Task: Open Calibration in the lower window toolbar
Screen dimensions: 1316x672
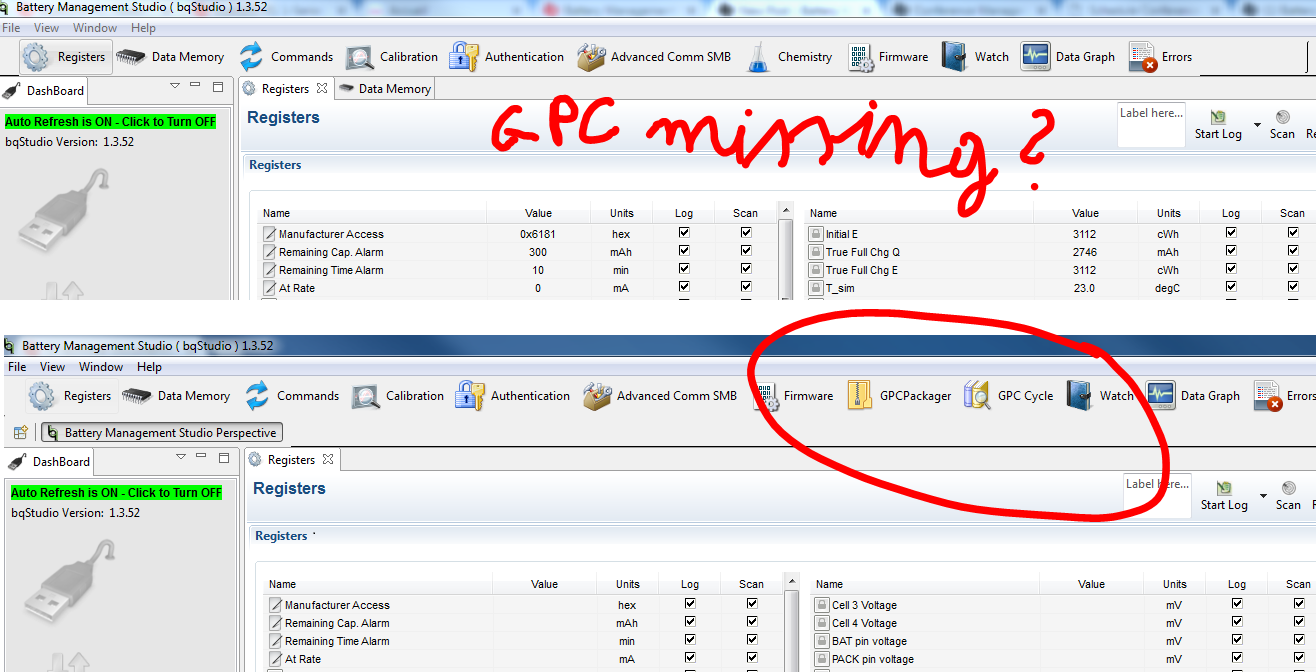Action: pyautogui.click(x=398, y=396)
